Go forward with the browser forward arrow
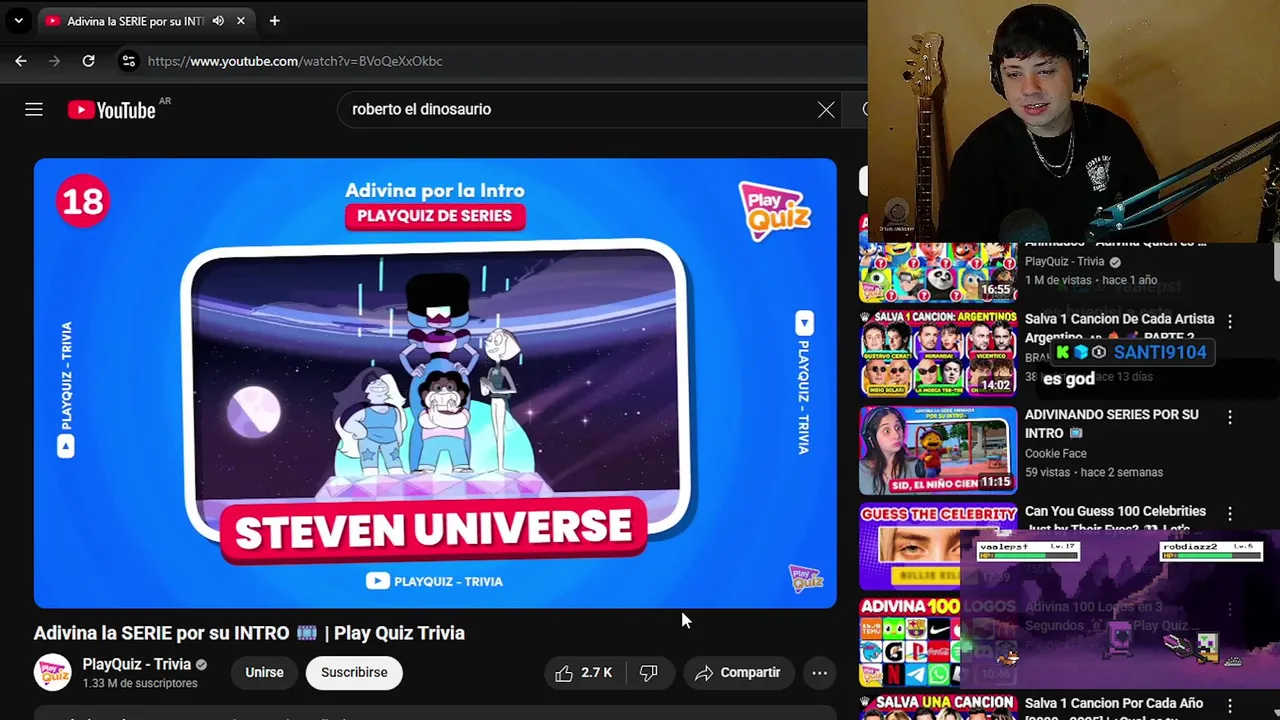Screen dimensions: 1280x720 click(x=54, y=61)
